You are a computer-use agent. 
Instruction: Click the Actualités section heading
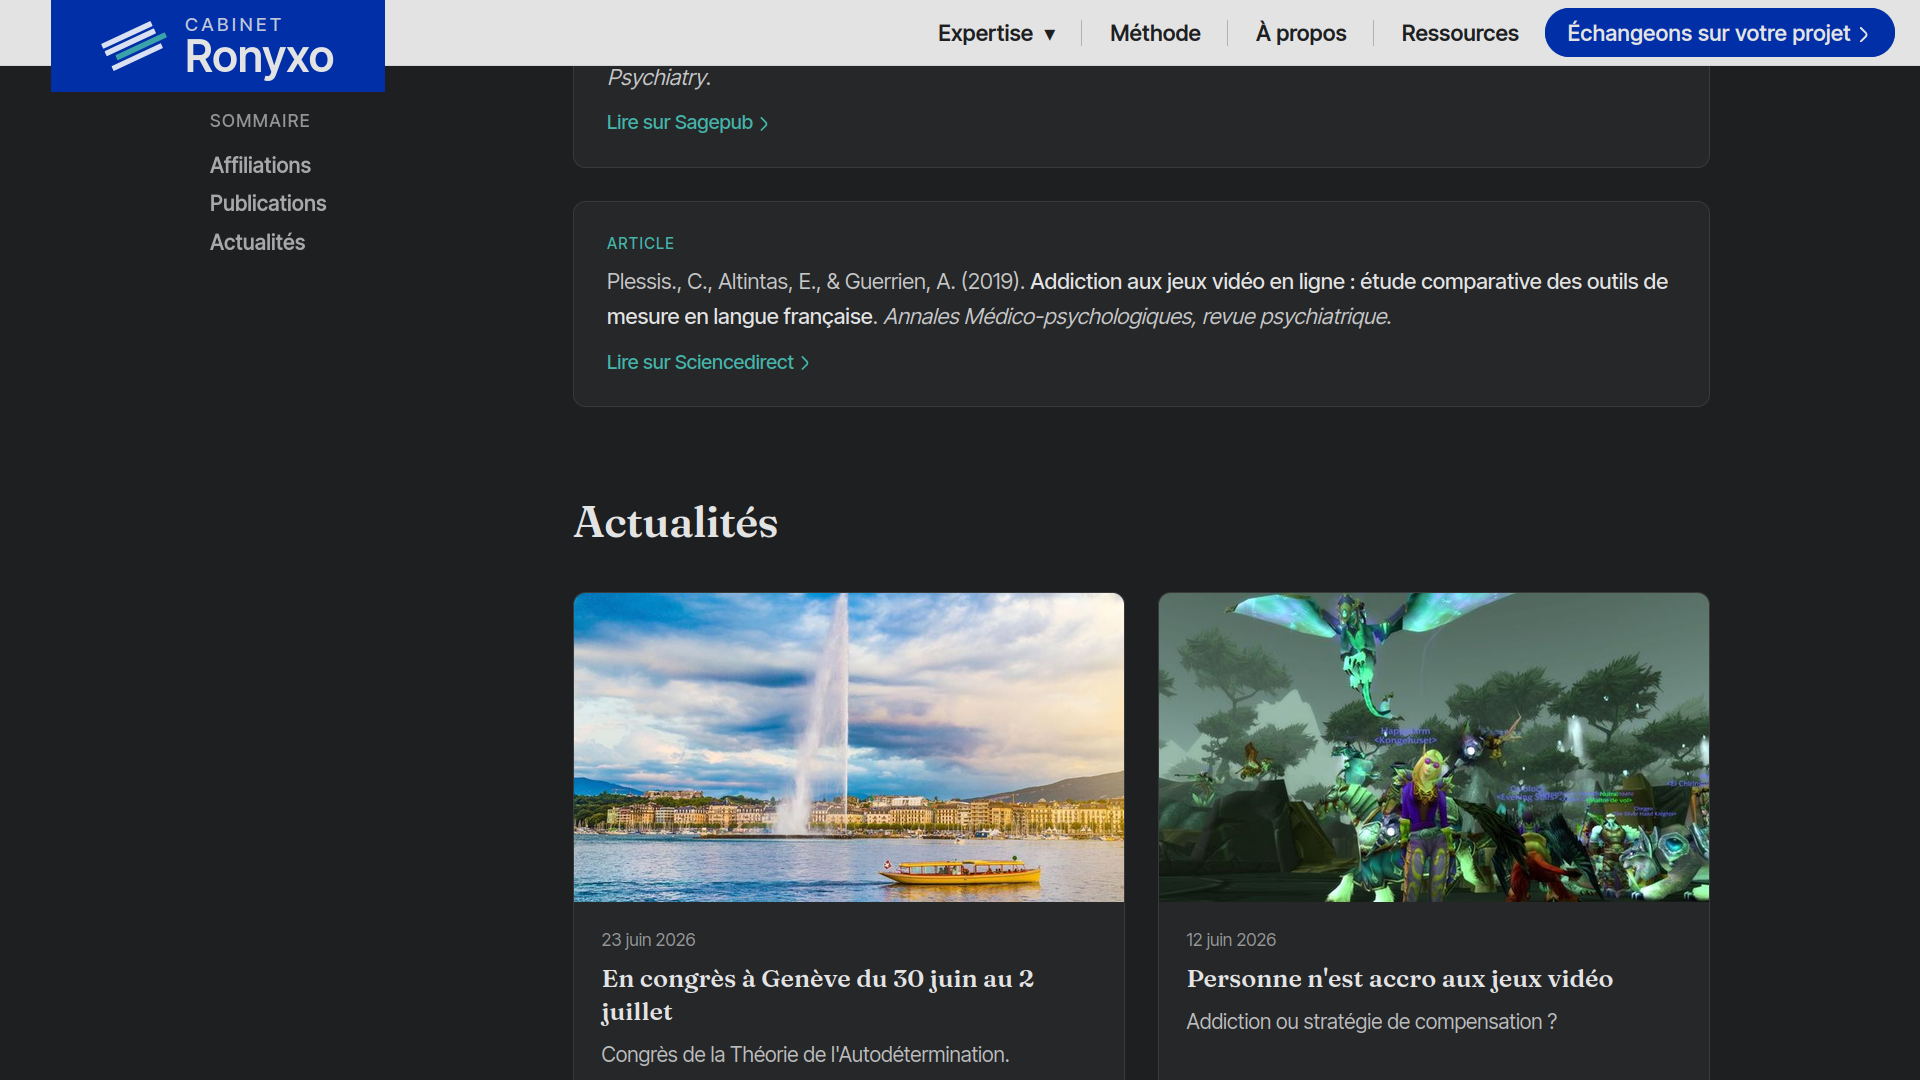click(x=676, y=522)
